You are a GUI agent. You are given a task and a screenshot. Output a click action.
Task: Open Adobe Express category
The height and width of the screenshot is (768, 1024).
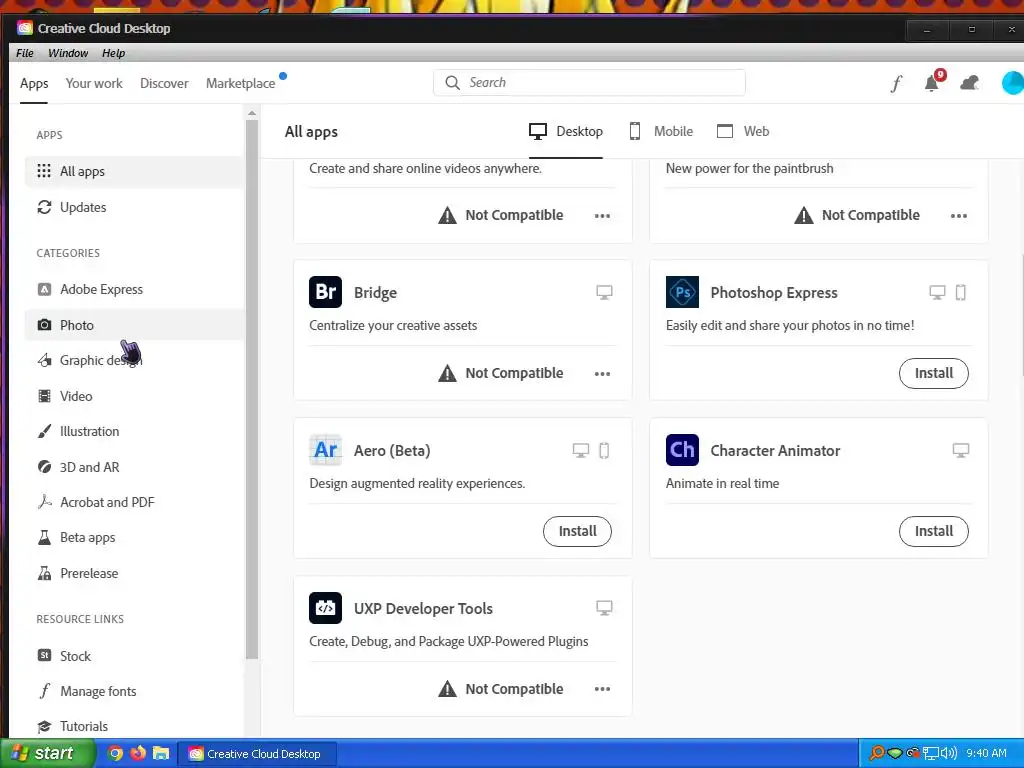point(134,289)
